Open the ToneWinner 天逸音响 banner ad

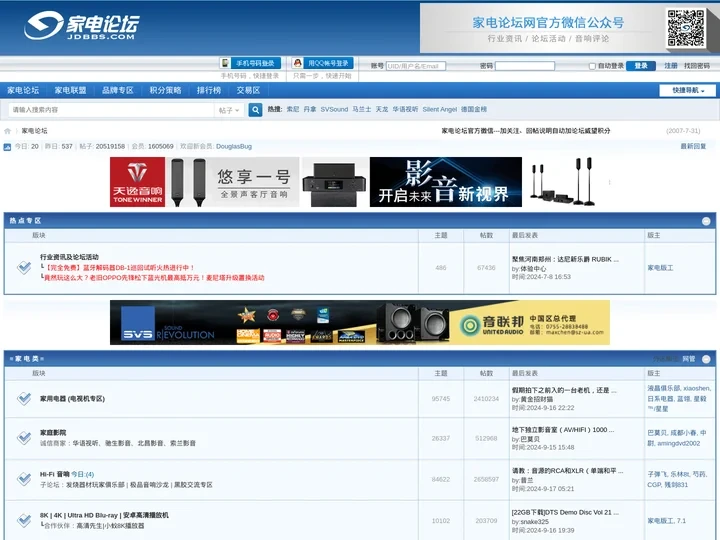[204, 182]
